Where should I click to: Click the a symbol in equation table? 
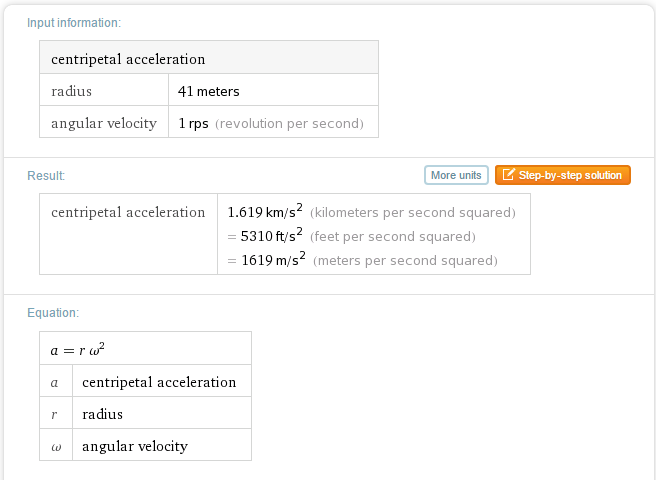coord(55,382)
